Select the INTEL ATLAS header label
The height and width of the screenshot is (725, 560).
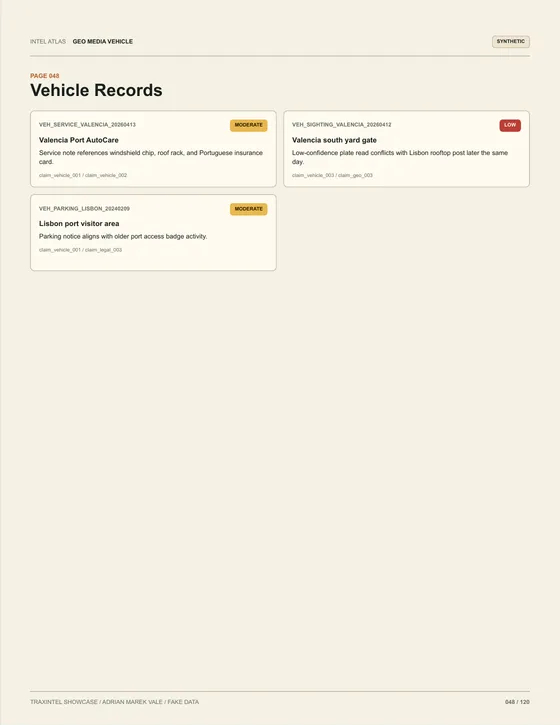48,42
